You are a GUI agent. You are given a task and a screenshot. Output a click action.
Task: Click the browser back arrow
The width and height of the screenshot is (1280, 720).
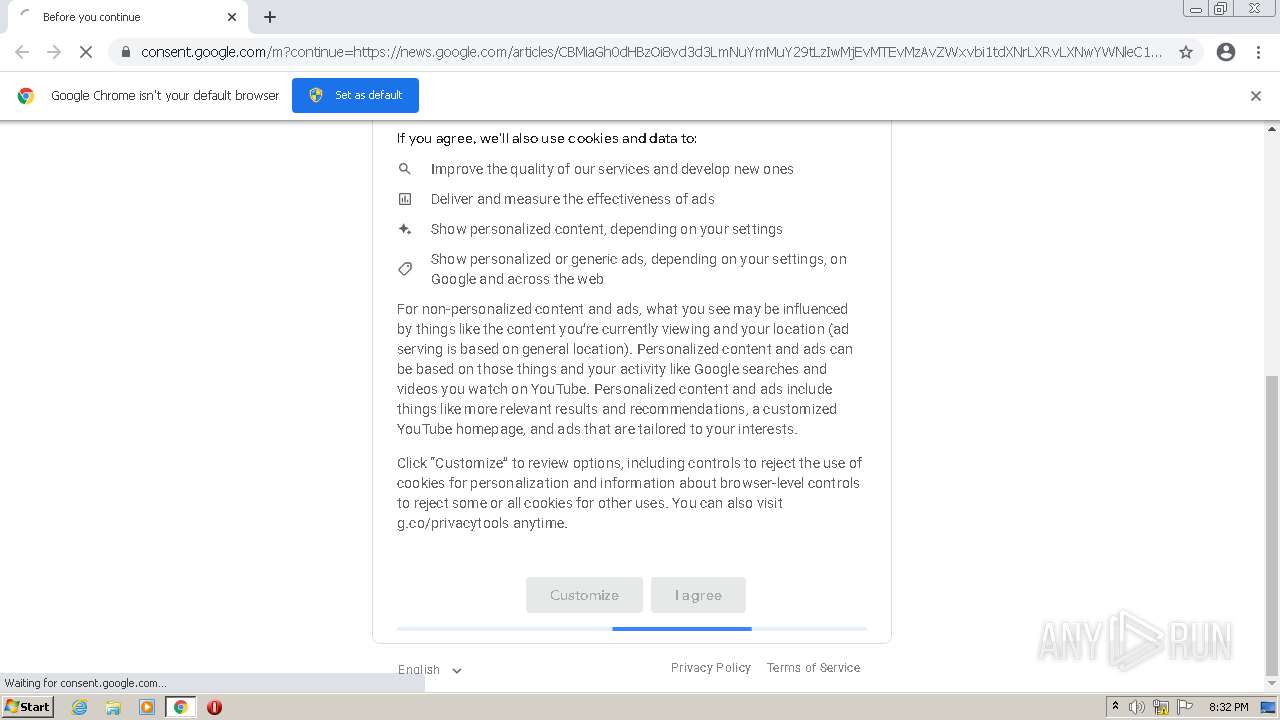point(22,52)
